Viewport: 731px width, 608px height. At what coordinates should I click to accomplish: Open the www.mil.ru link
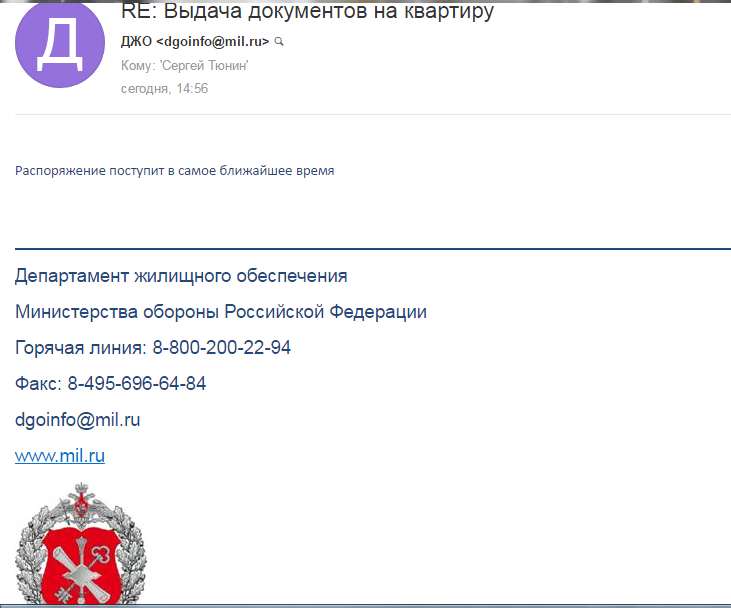click(60, 456)
